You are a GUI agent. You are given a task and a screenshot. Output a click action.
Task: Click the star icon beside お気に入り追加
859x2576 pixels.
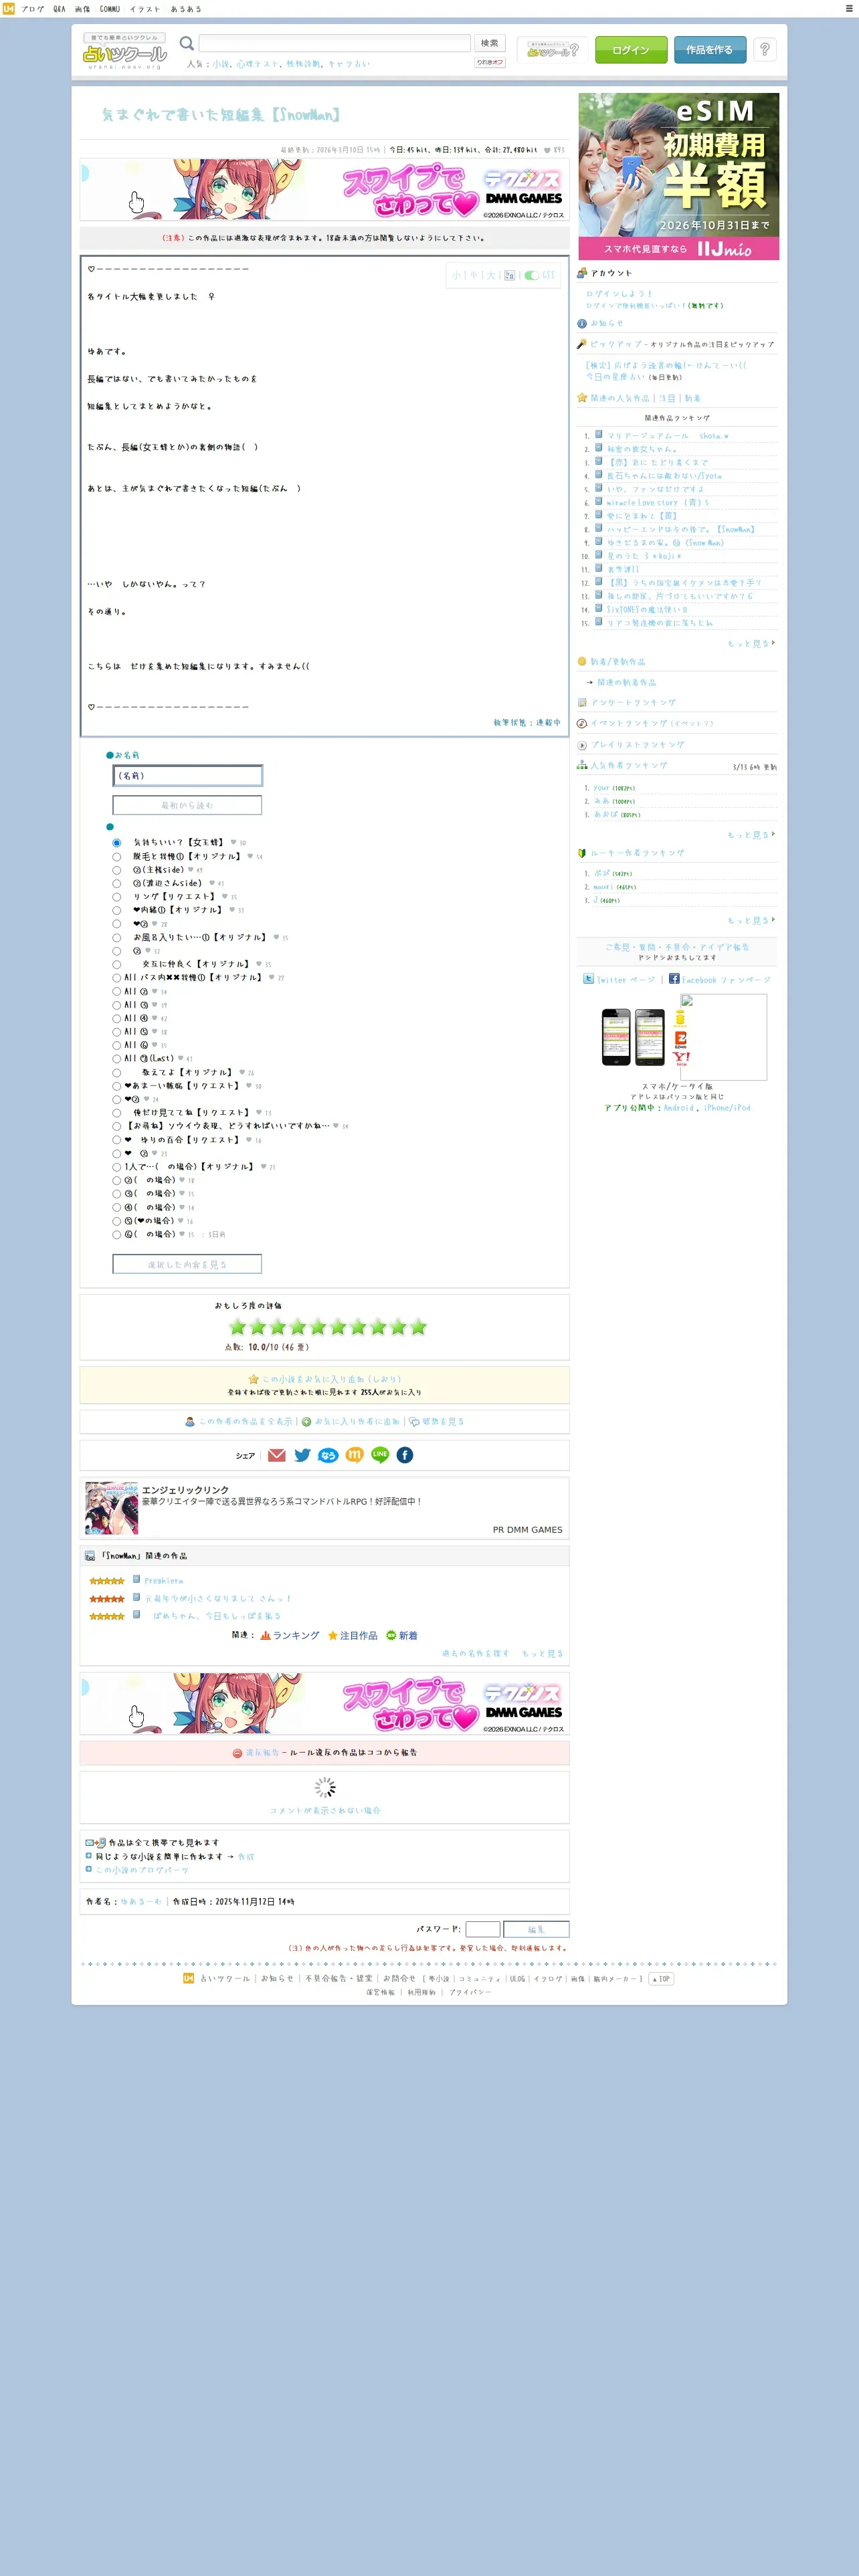point(254,1379)
